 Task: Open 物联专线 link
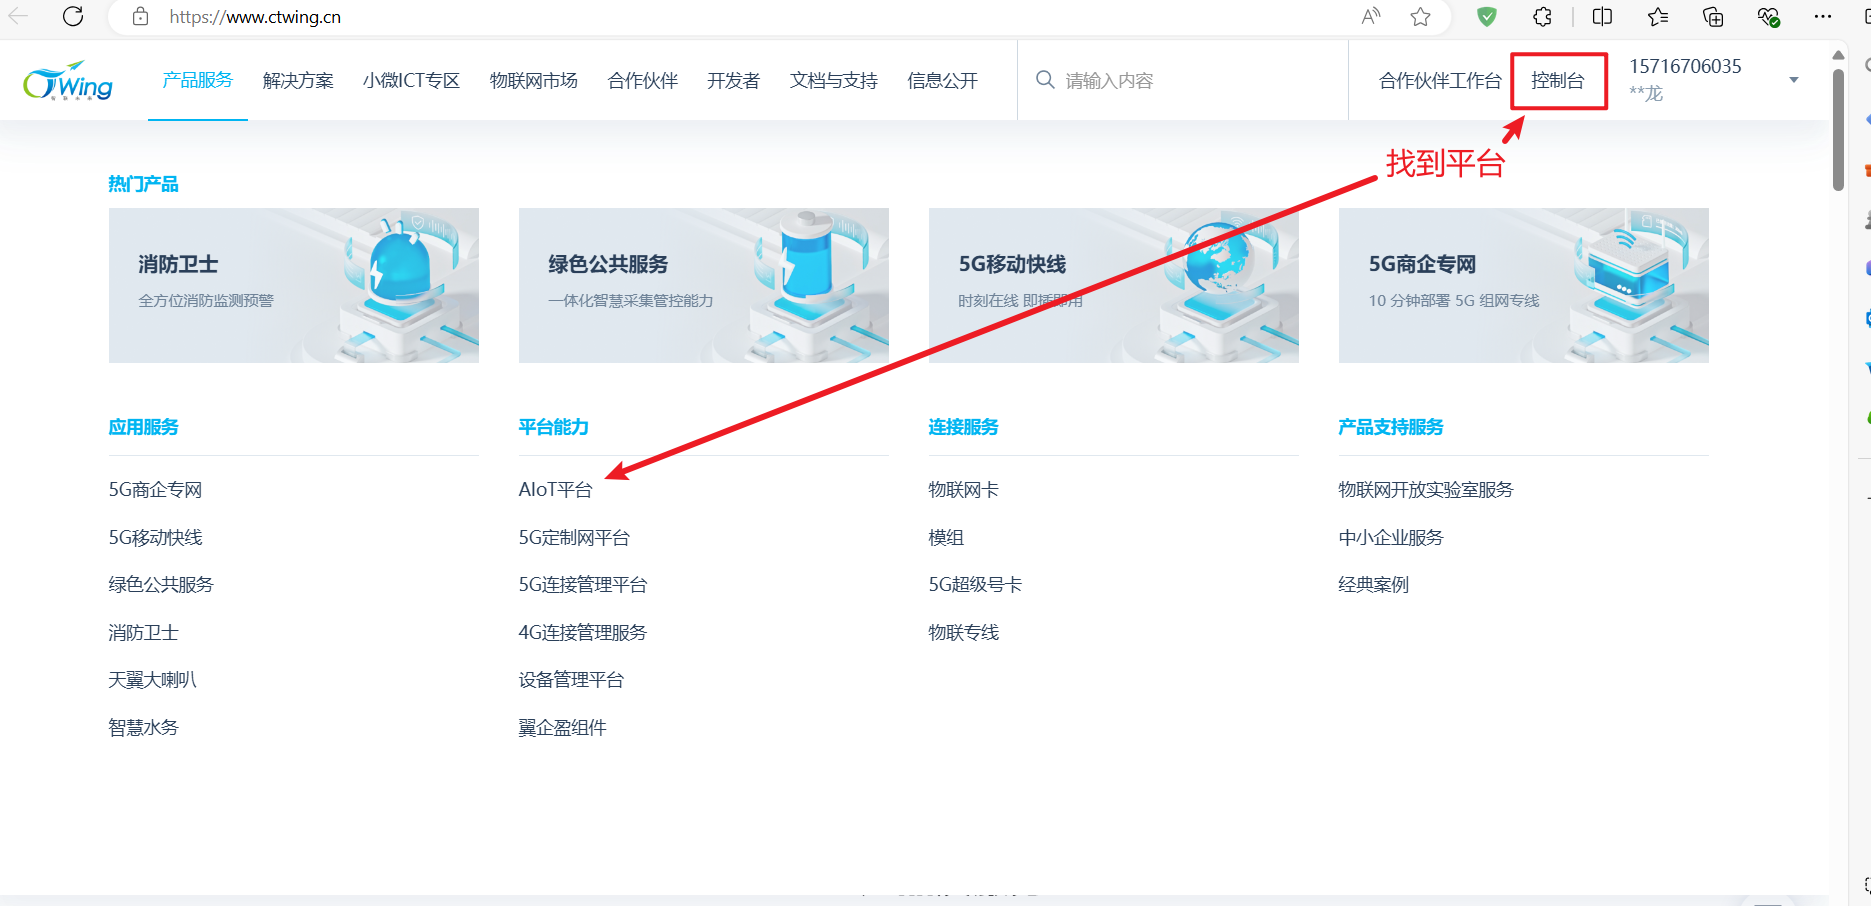click(x=963, y=633)
